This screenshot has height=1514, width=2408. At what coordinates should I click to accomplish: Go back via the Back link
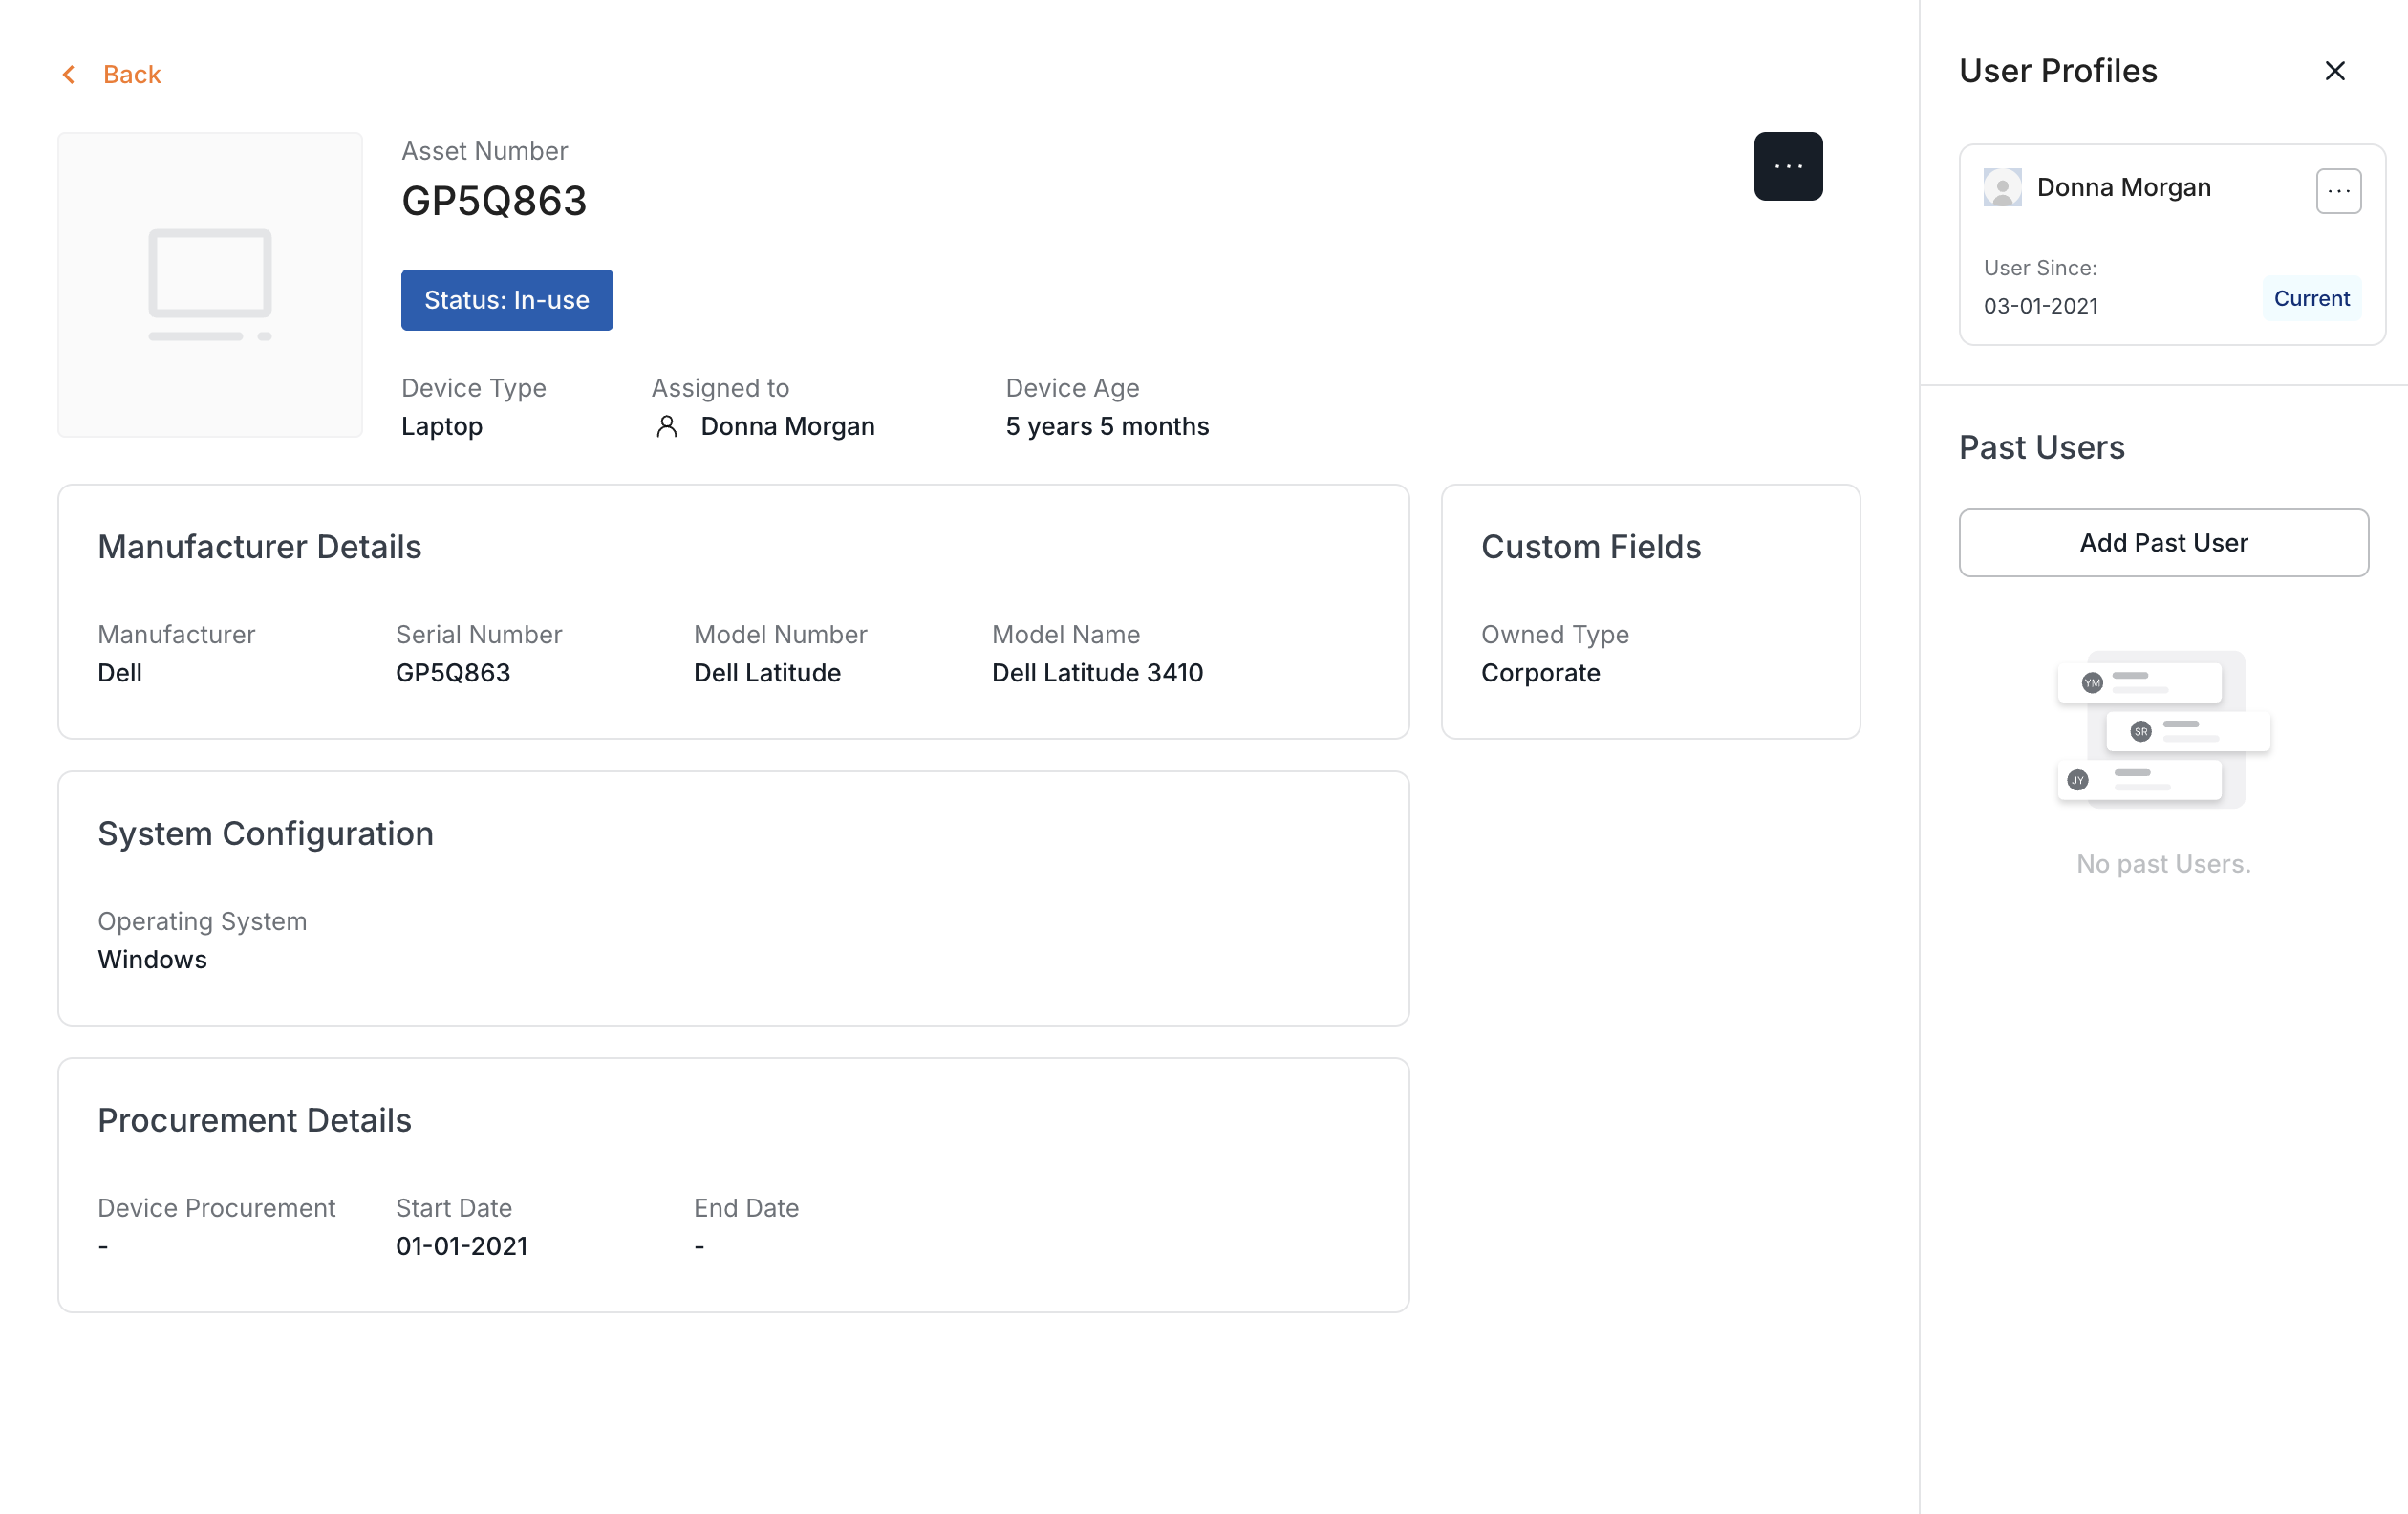(x=131, y=74)
